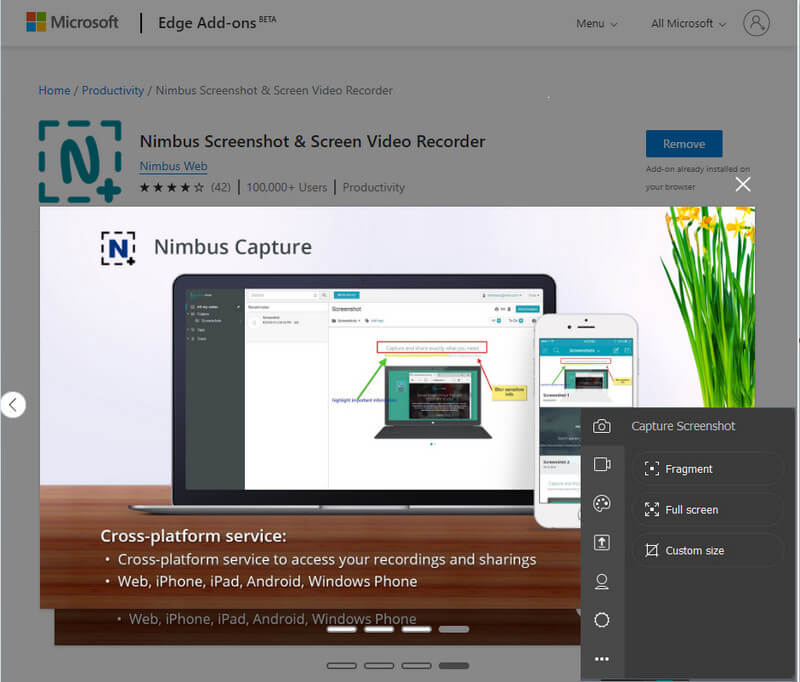Capture a Fragment screenshot
This screenshot has height=682, width=800.
[707, 469]
